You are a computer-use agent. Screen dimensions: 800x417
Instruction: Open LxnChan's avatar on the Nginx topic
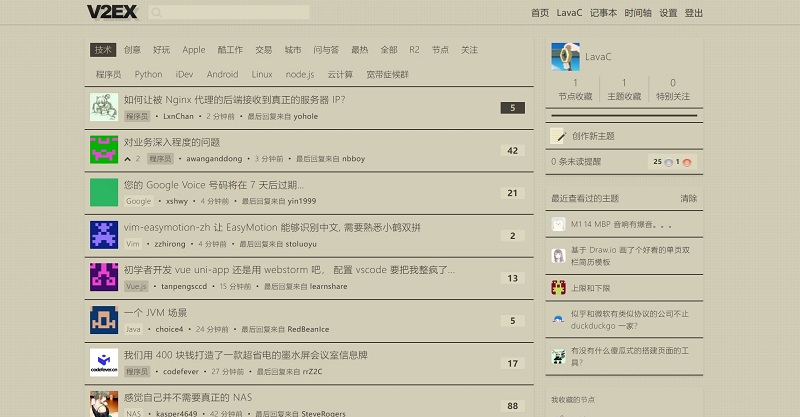tap(104, 107)
